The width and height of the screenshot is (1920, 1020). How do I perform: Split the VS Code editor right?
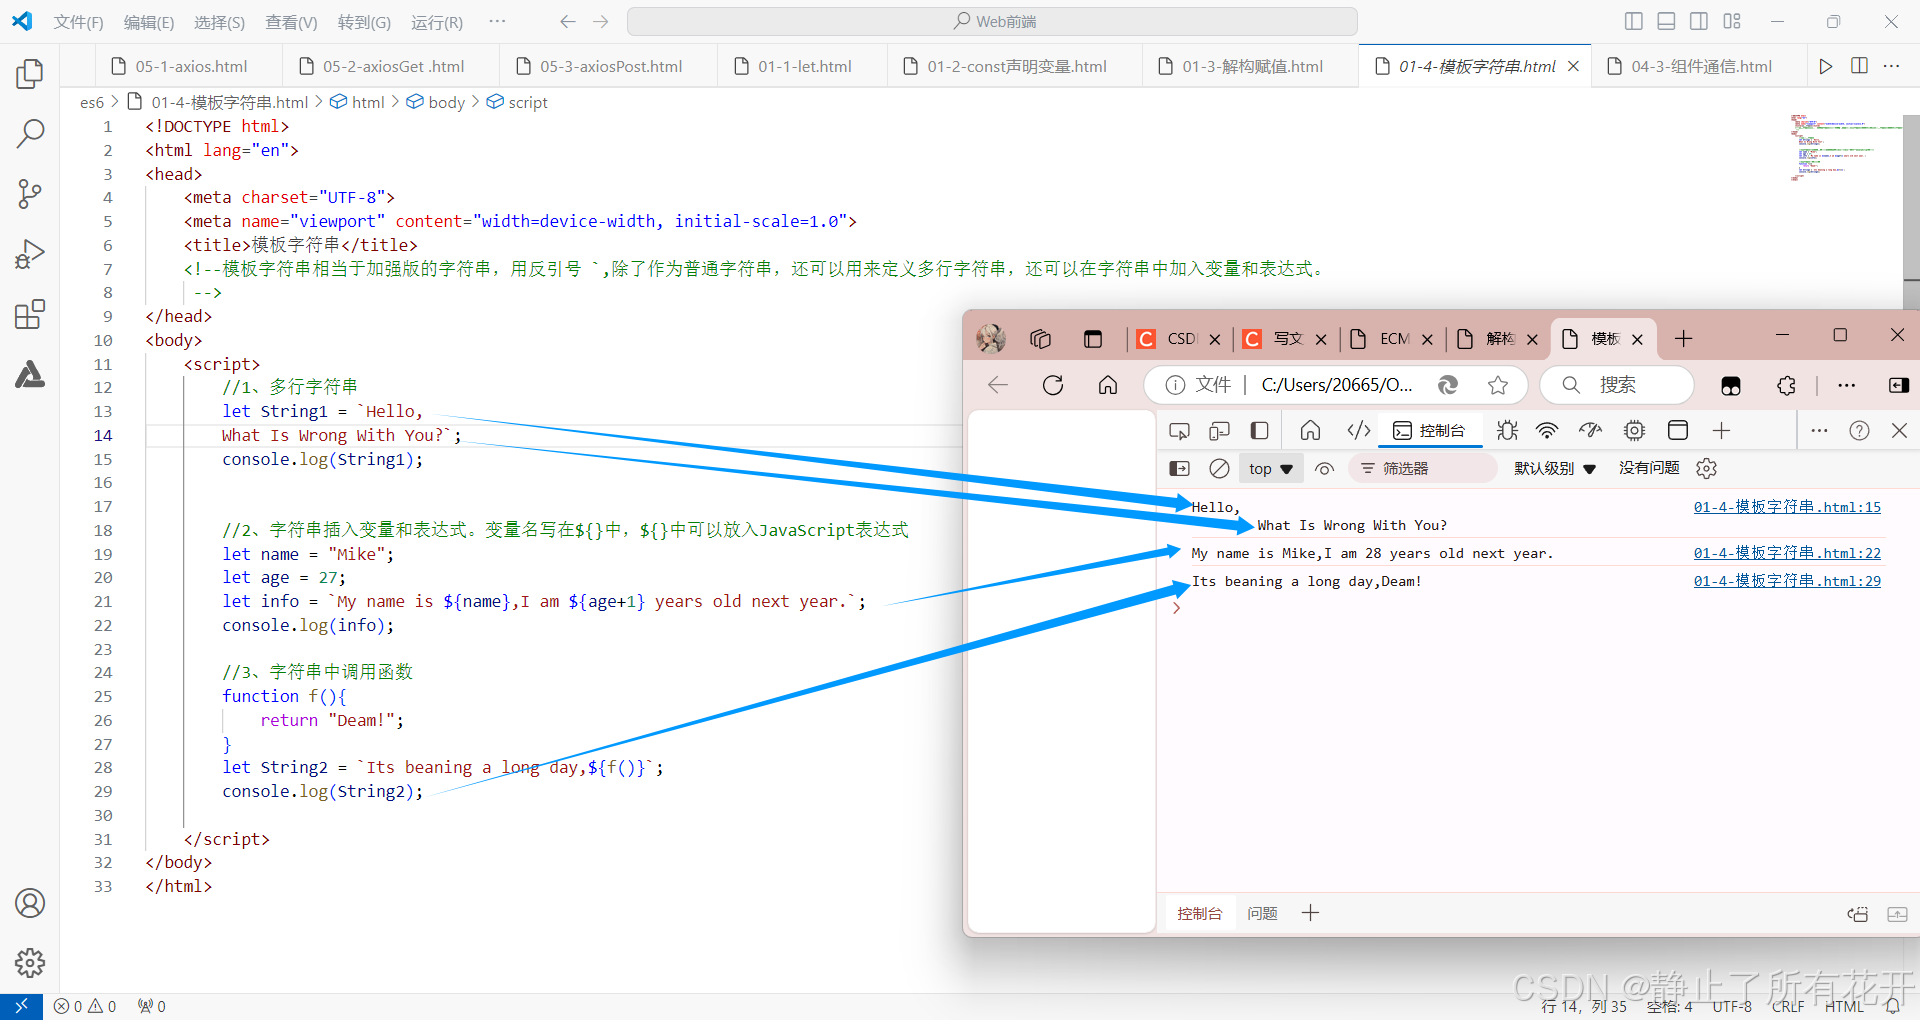click(x=1859, y=66)
